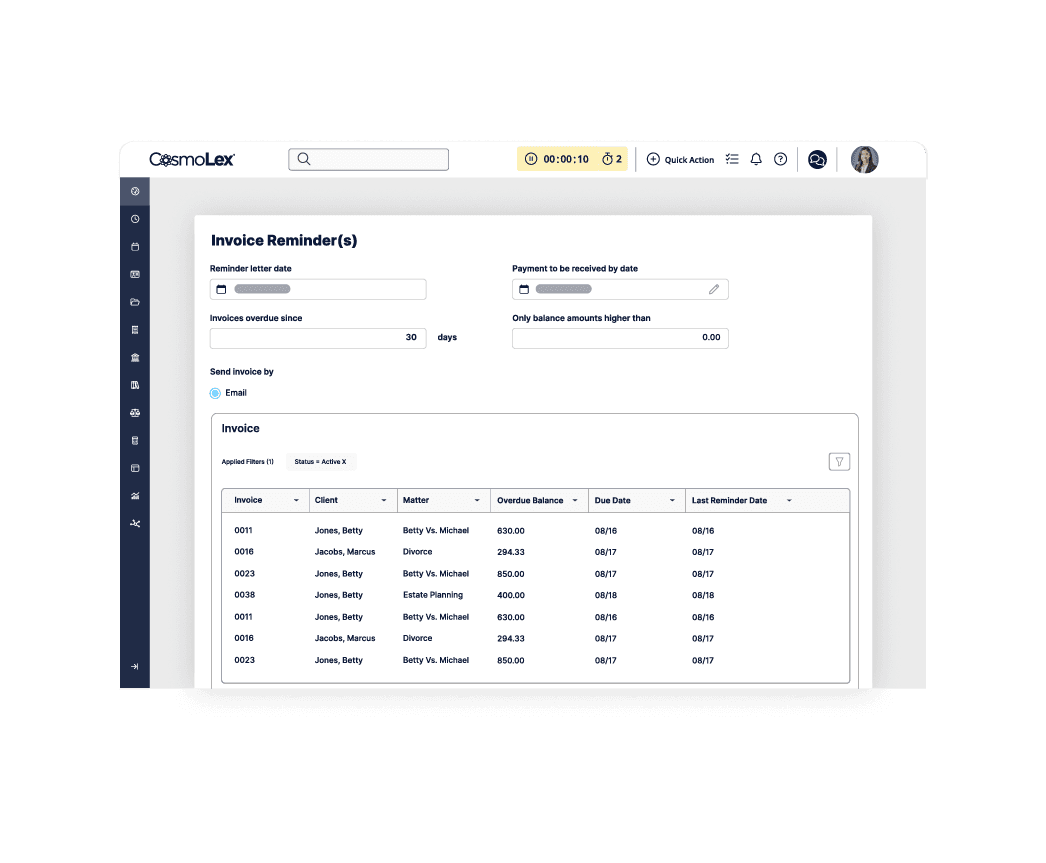Expand the Overdue Balance column dropdown

575,501
